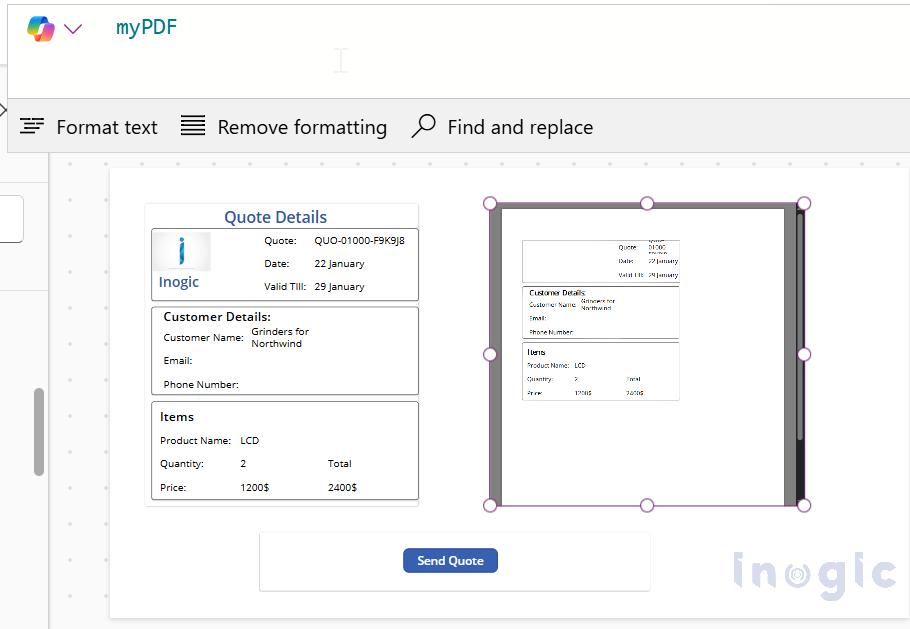The image size is (910, 629).
Task: Click the Send Quote button
Action: tap(450, 560)
